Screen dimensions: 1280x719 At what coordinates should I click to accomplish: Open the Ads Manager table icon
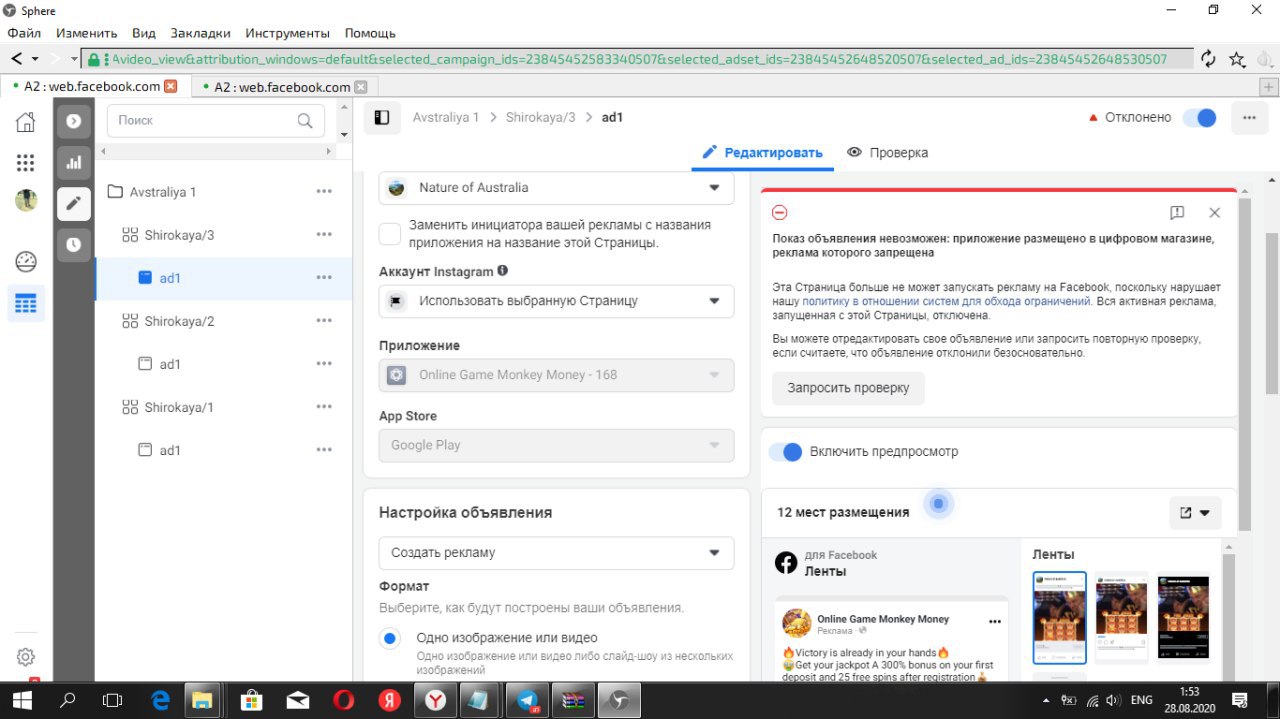click(26, 303)
